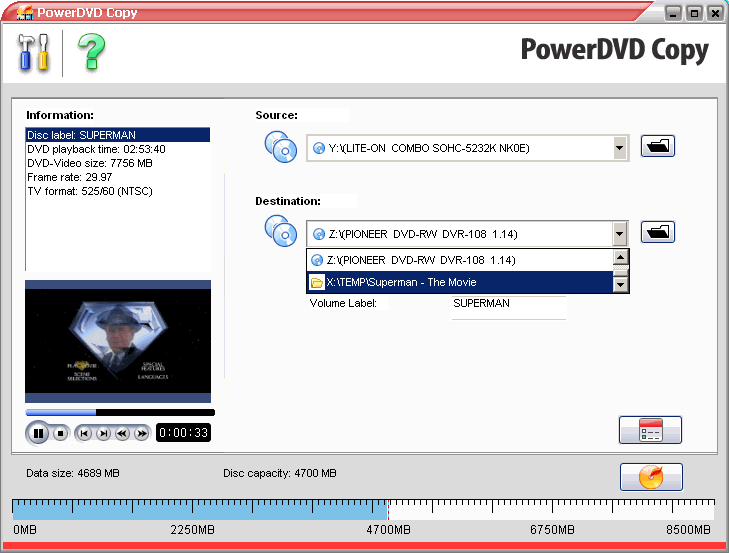
Task: Browse for destination folder
Action: coord(657,233)
